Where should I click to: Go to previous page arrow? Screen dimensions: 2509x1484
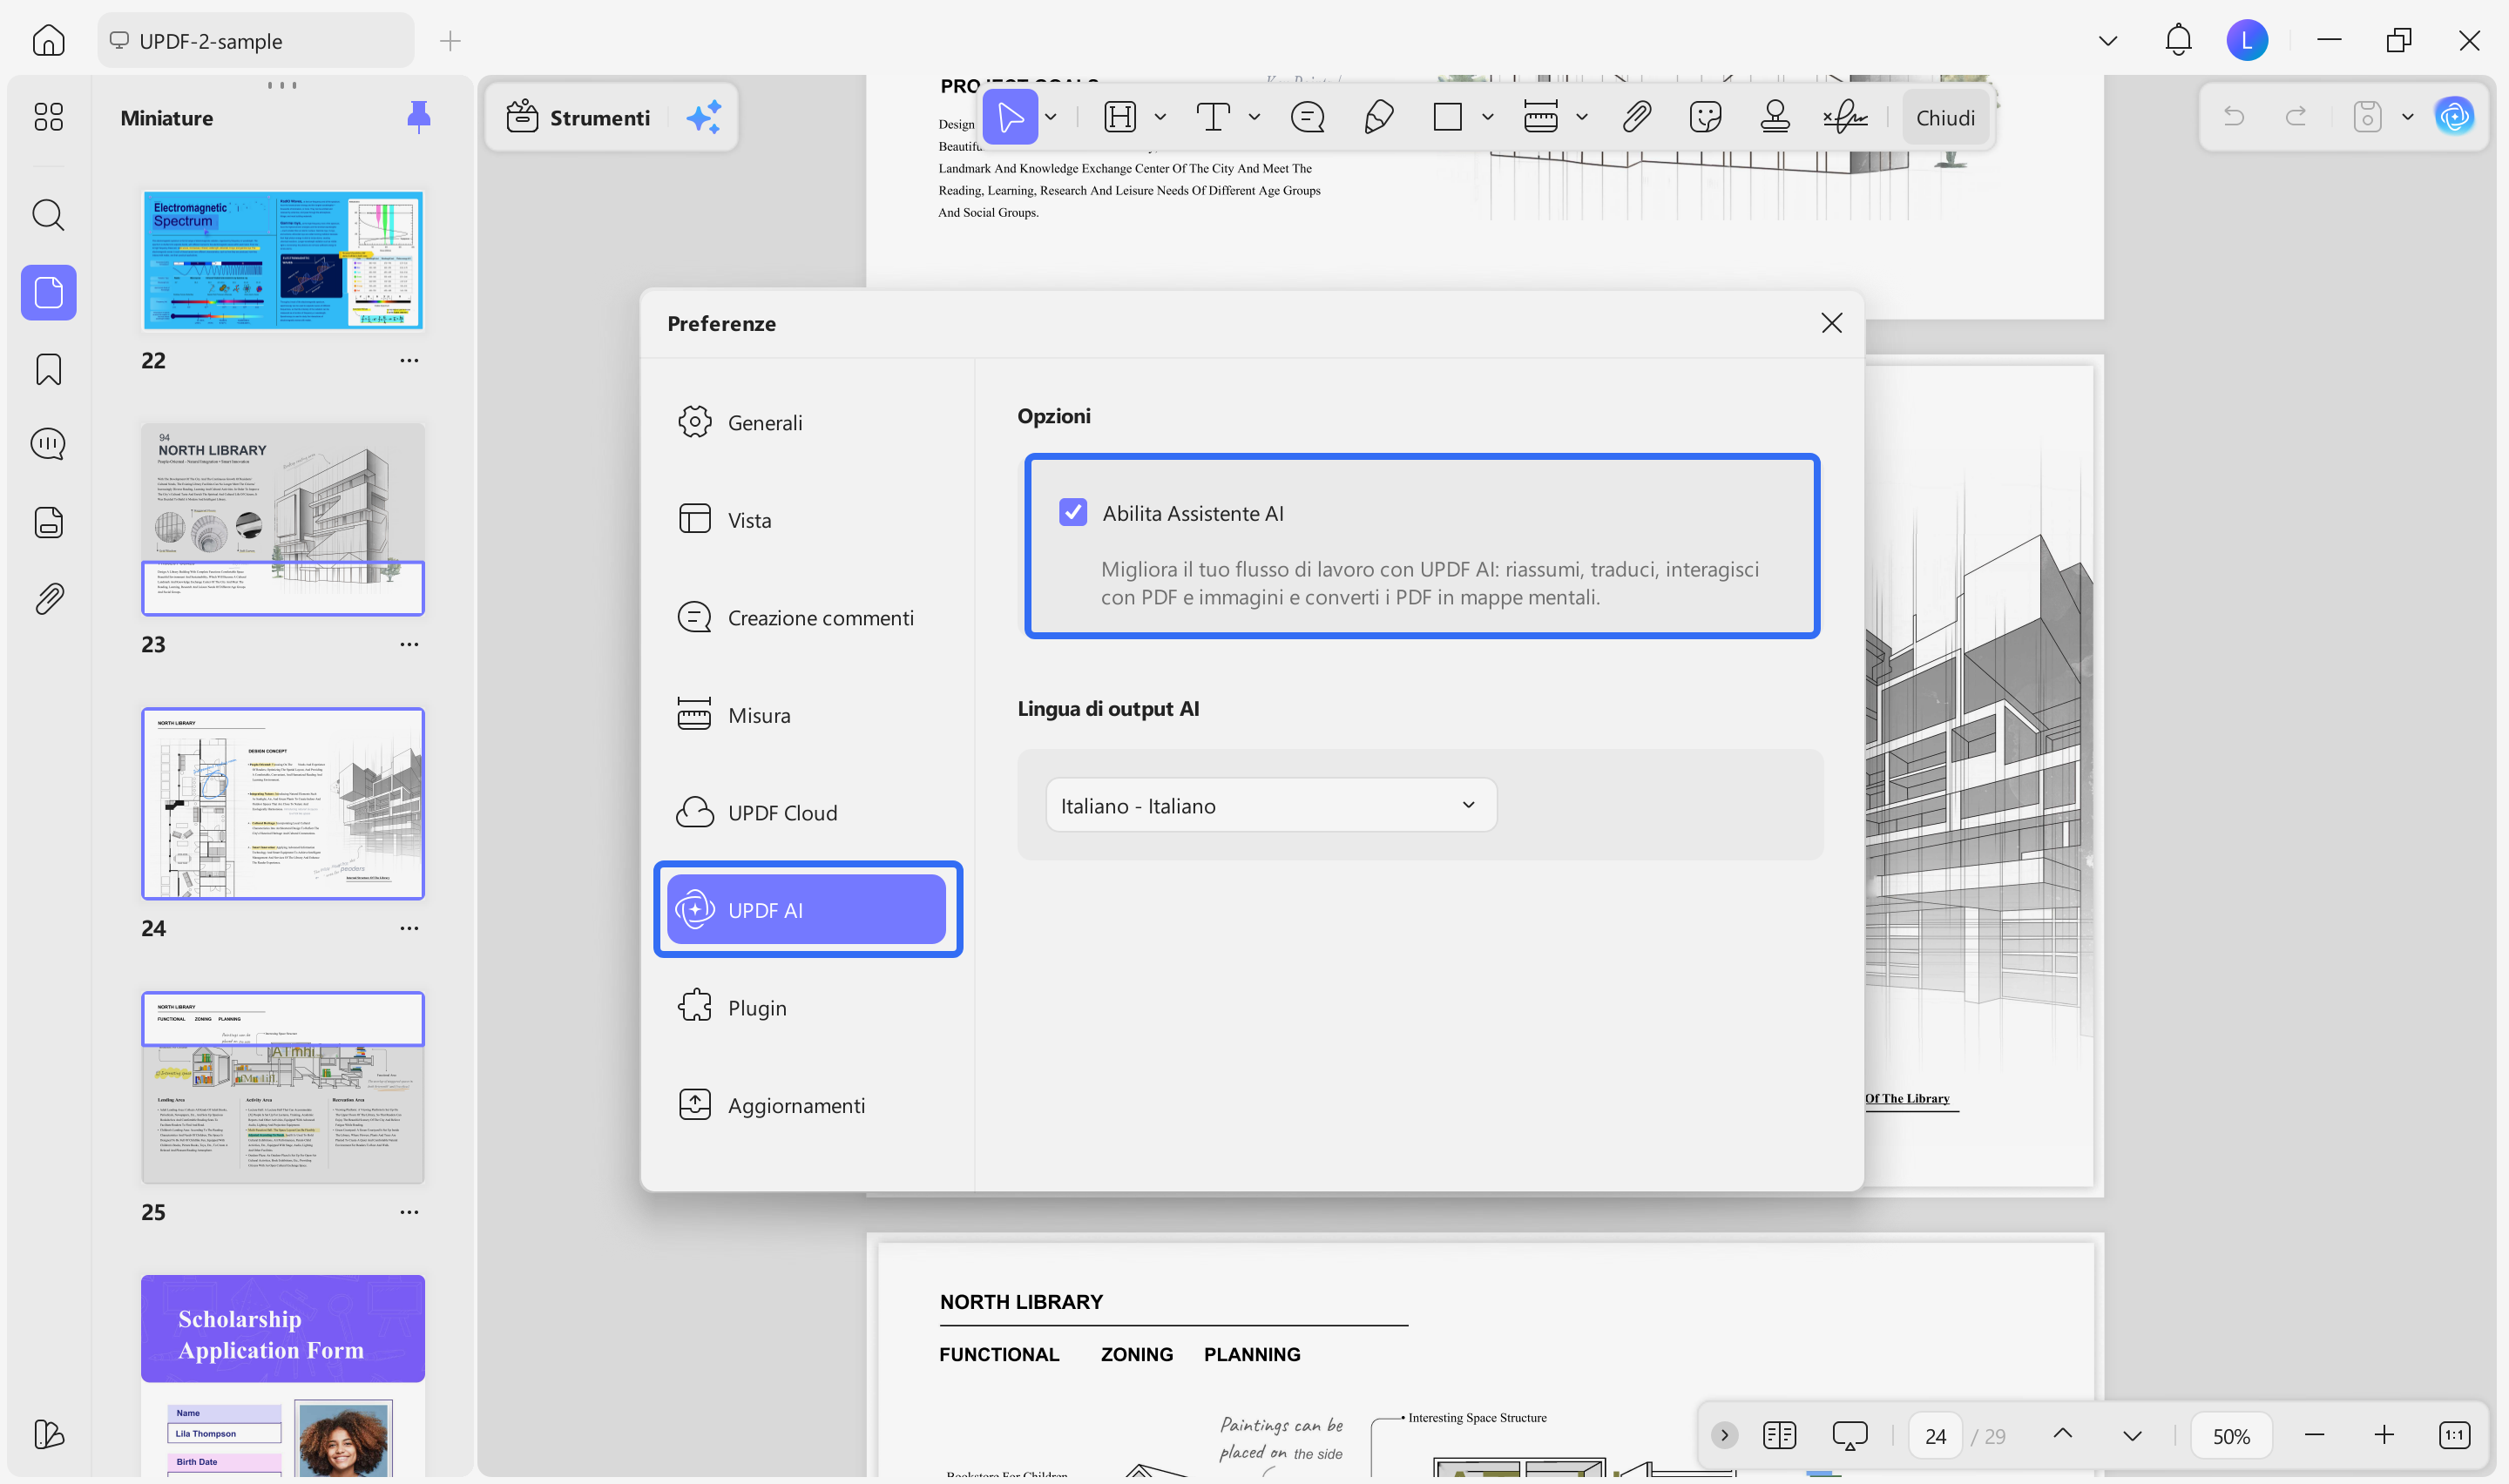[2062, 1435]
